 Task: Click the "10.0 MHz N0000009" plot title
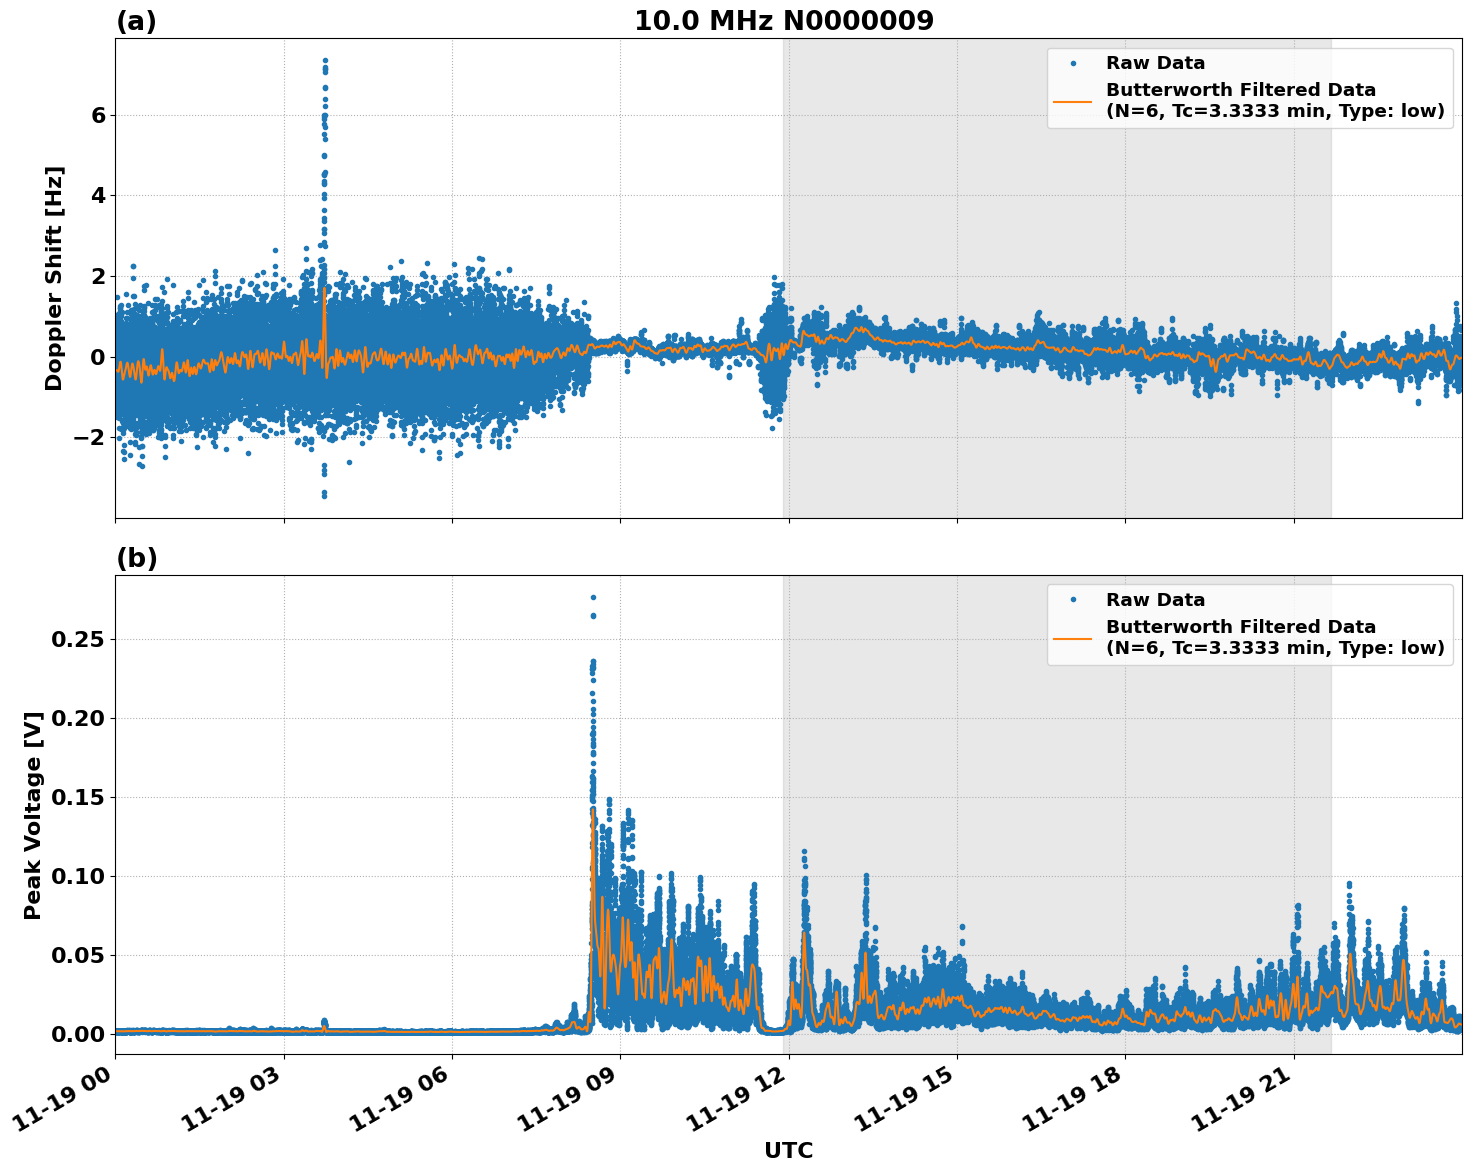coord(783,21)
